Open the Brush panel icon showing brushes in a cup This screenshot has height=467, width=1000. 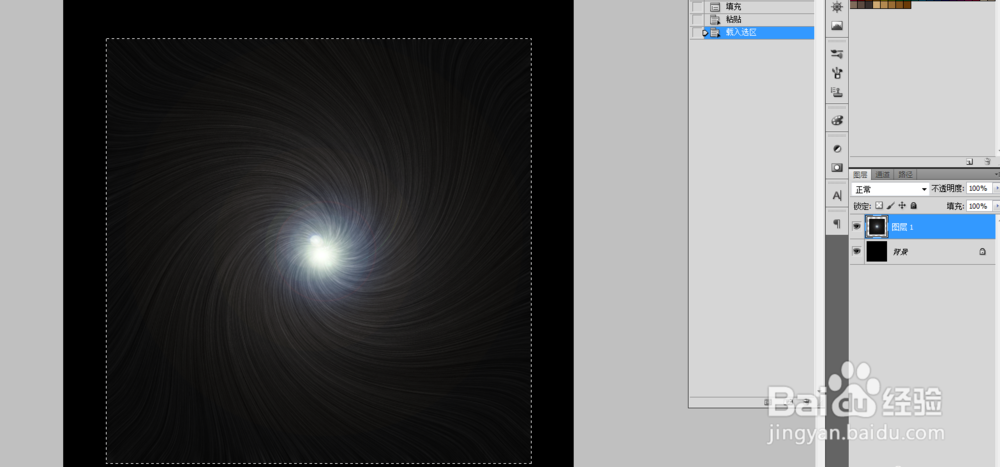837,73
